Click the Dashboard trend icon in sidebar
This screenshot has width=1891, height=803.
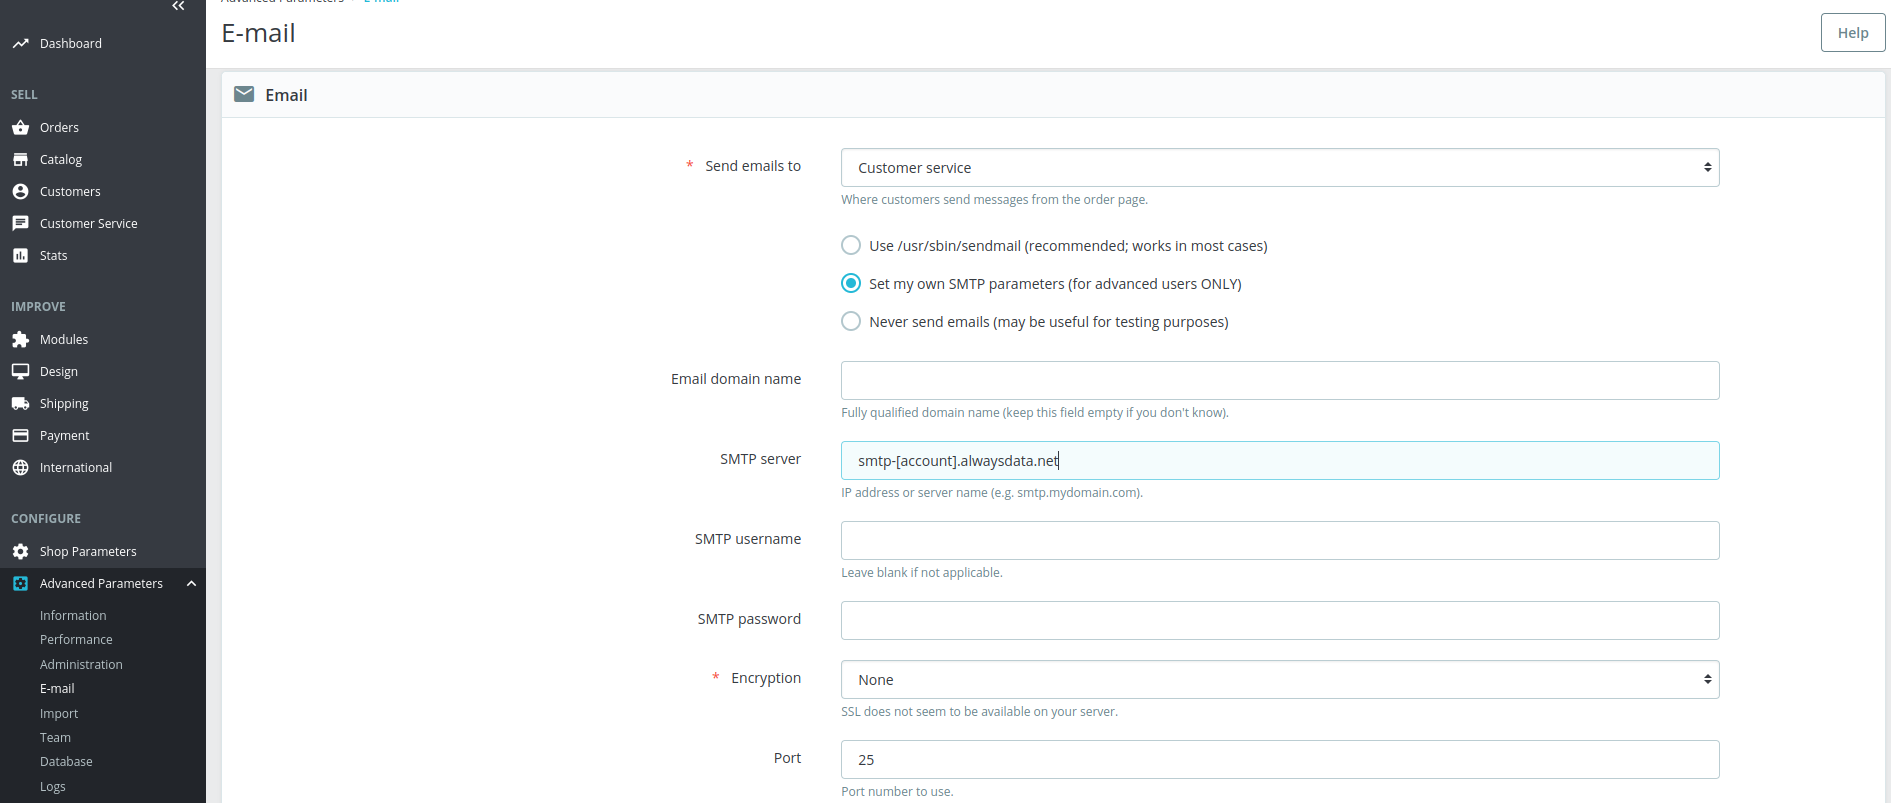pyautogui.click(x=20, y=44)
